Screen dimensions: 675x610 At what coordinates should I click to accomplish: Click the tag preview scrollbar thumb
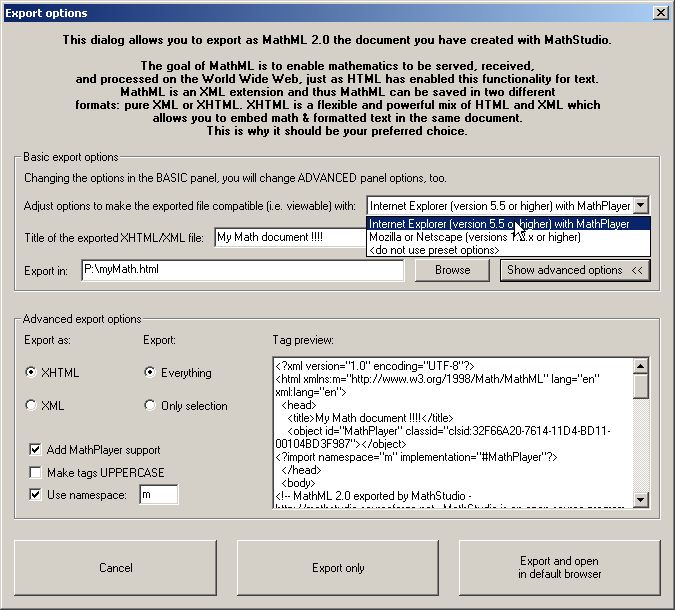coord(641,386)
